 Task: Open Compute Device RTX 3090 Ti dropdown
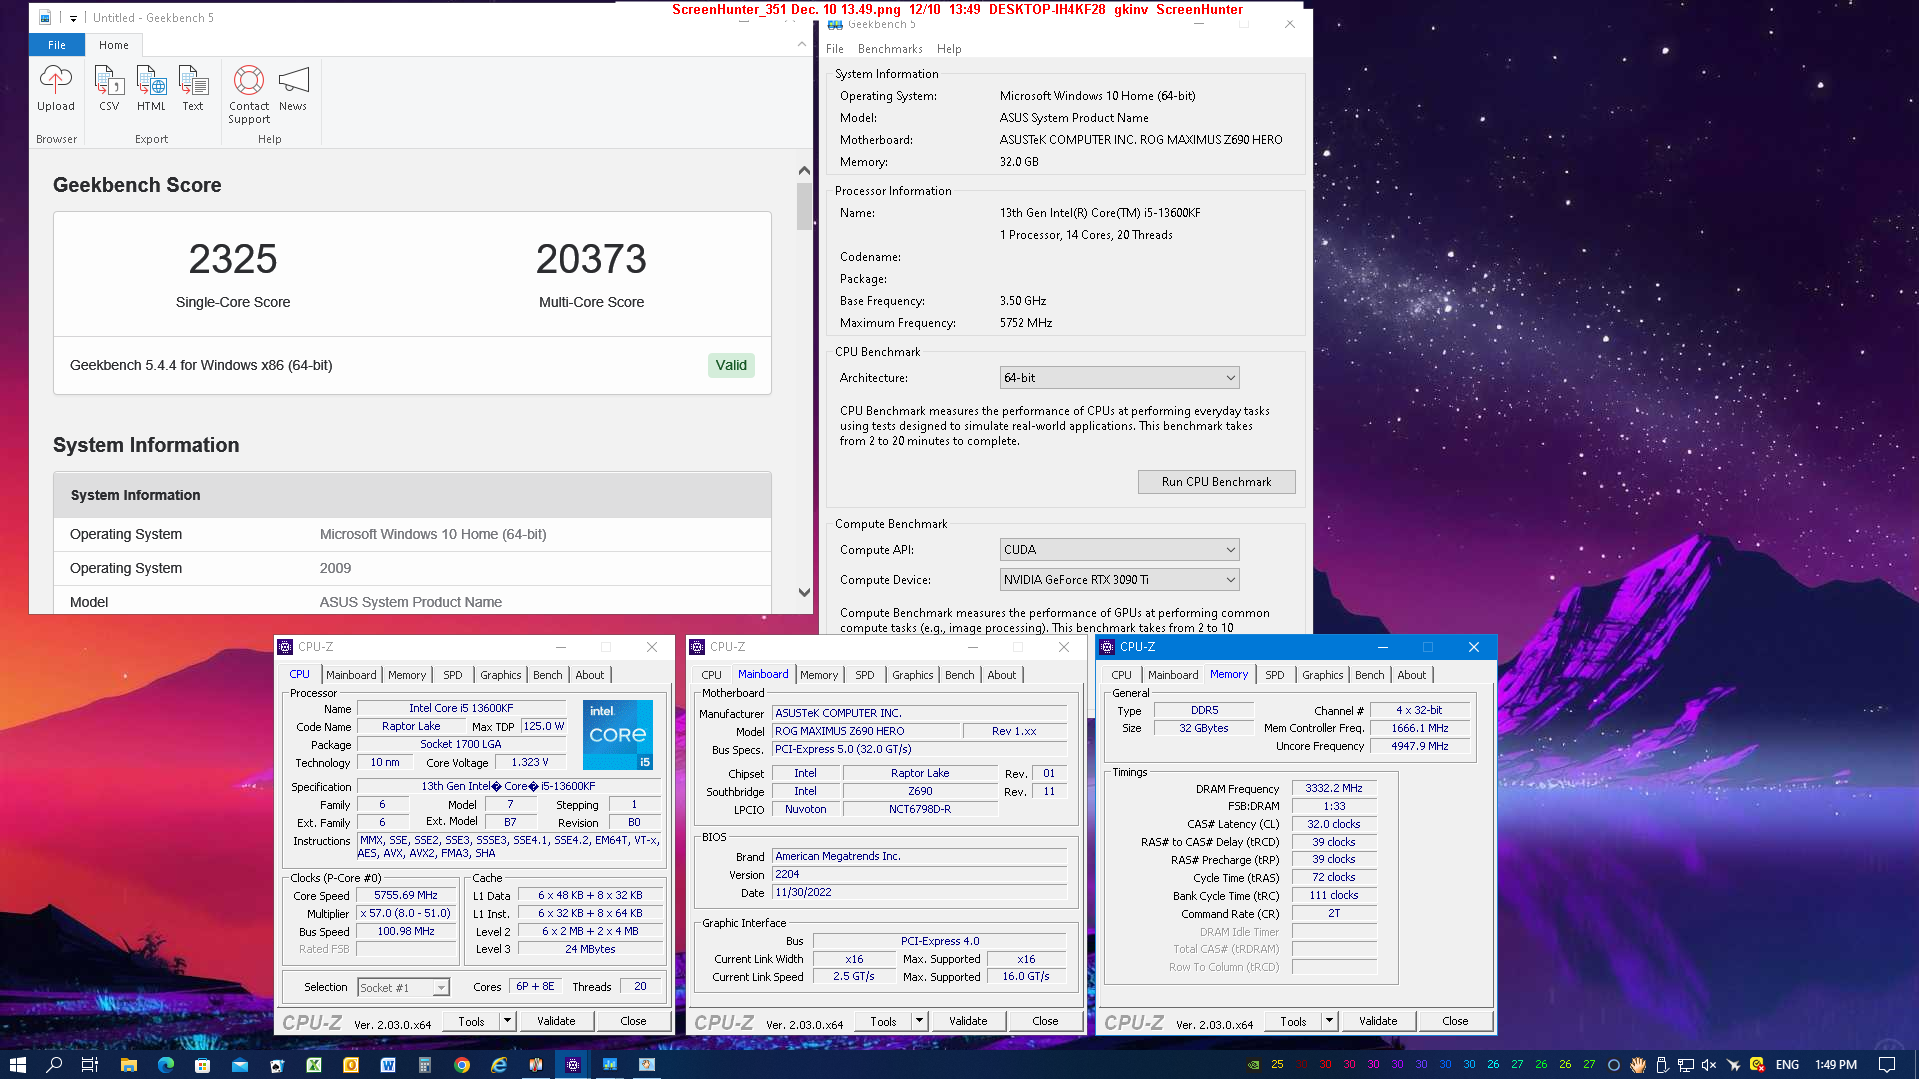1119,579
